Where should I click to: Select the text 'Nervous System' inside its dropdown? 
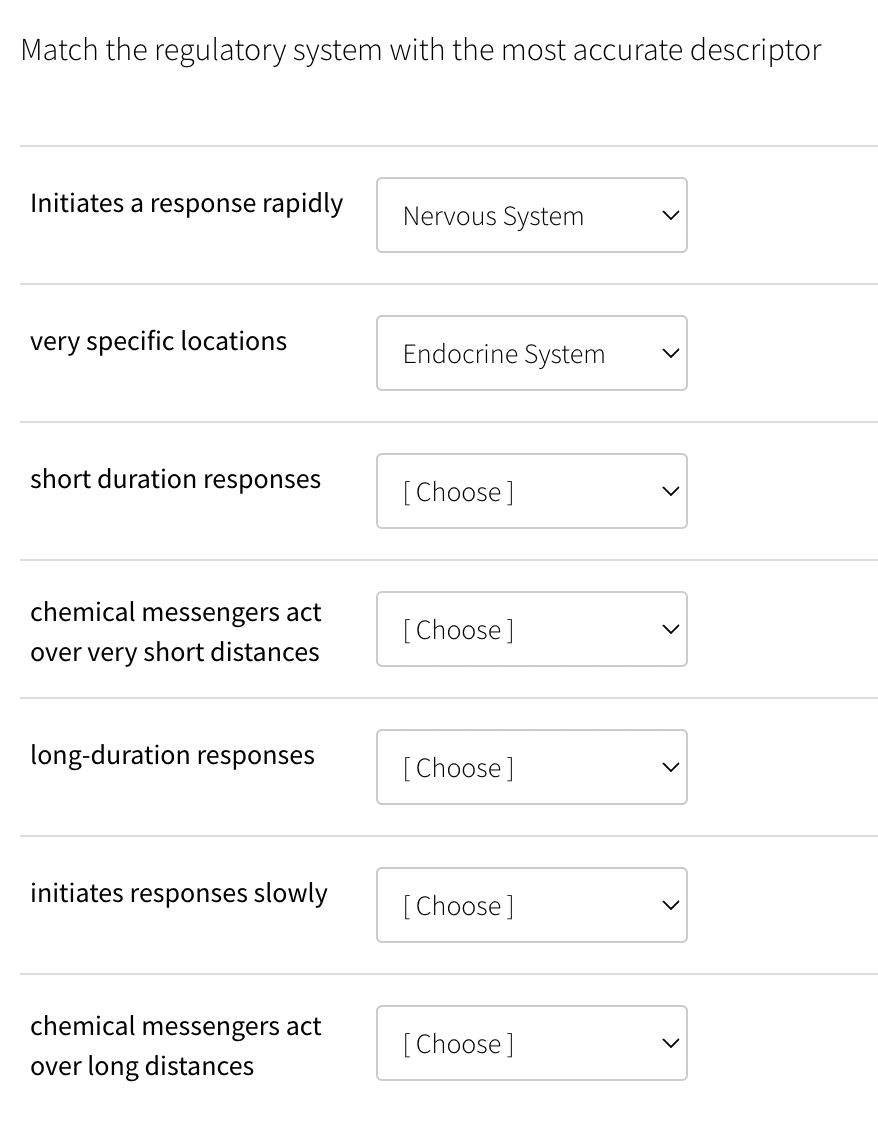[x=493, y=215]
